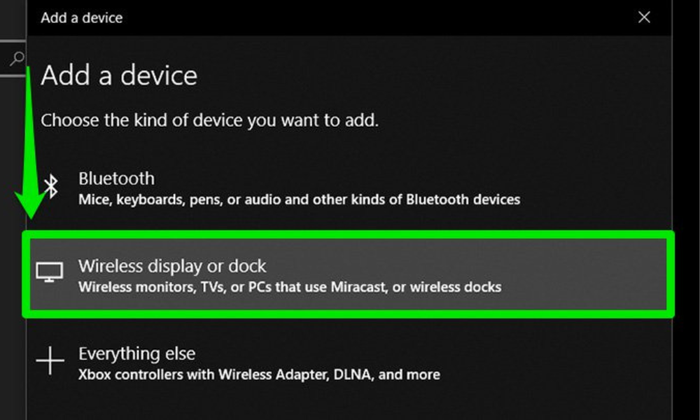Click the plus icon beside Everything else
Viewport: 700px width, 420px height.
point(50,361)
